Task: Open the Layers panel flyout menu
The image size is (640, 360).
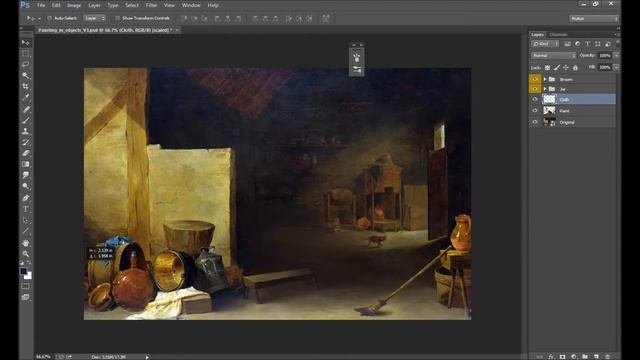Action: [x=617, y=34]
